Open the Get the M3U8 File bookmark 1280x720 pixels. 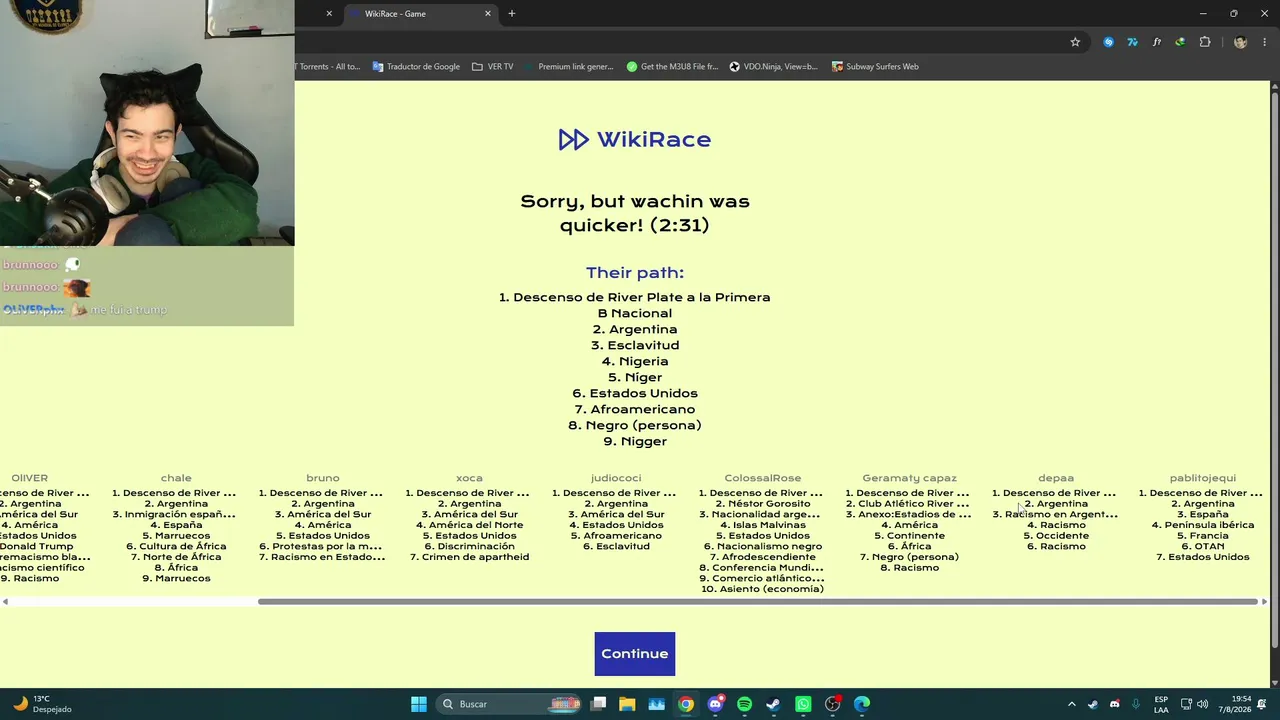point(673,67)
